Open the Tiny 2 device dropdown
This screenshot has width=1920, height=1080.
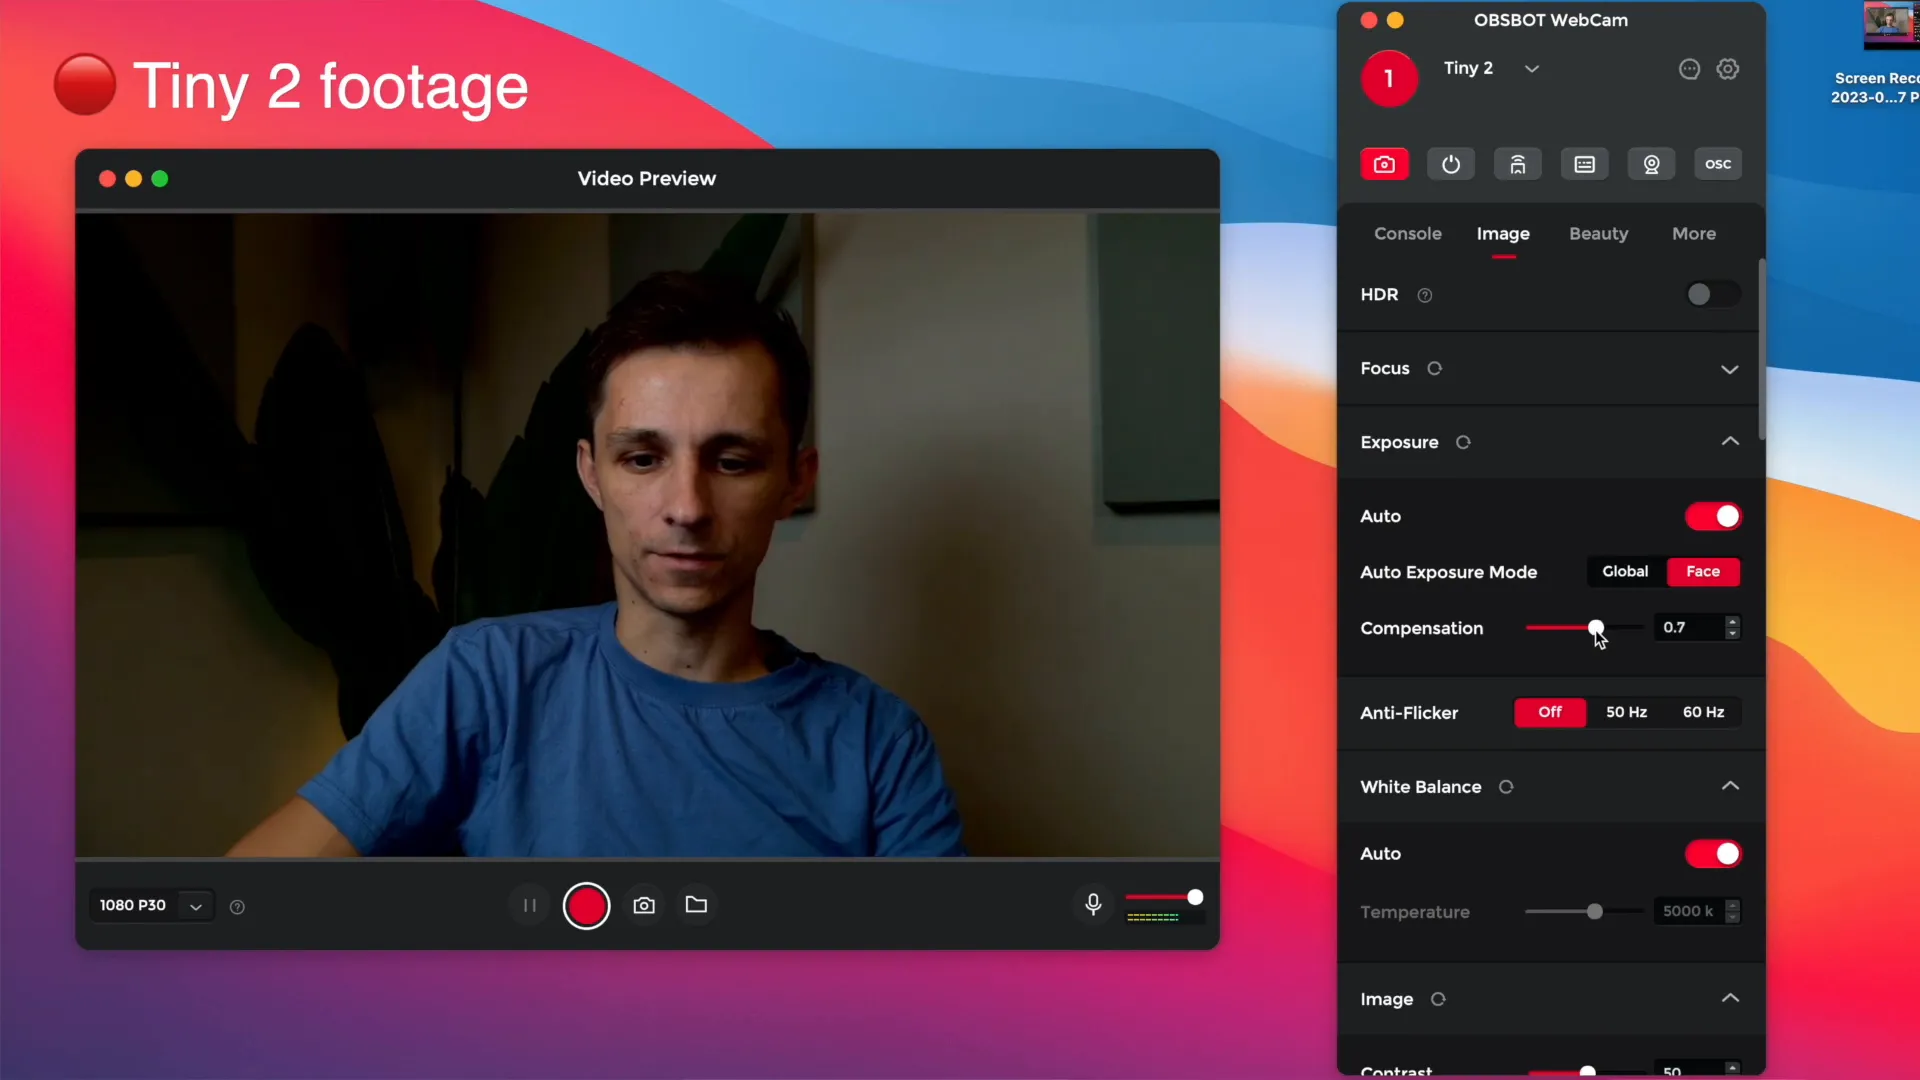pos(1531,69)
